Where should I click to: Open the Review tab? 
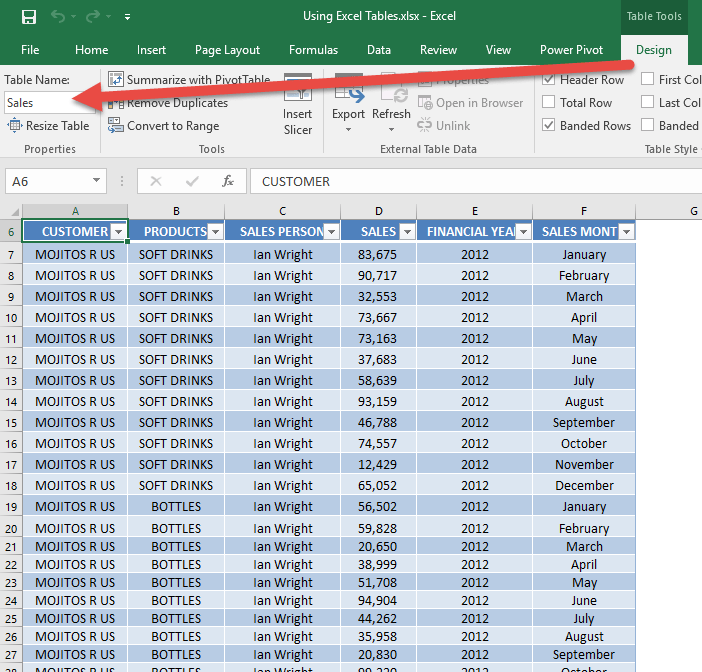(438, 50)
